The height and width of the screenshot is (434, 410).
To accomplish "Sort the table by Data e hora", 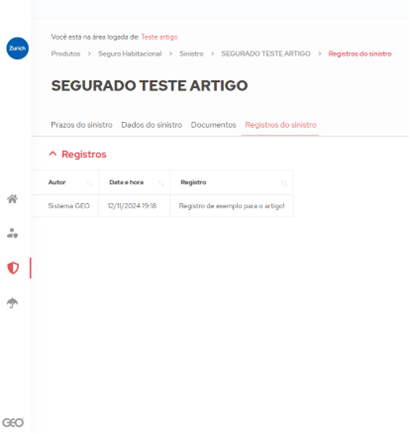I will coord(161,183).
